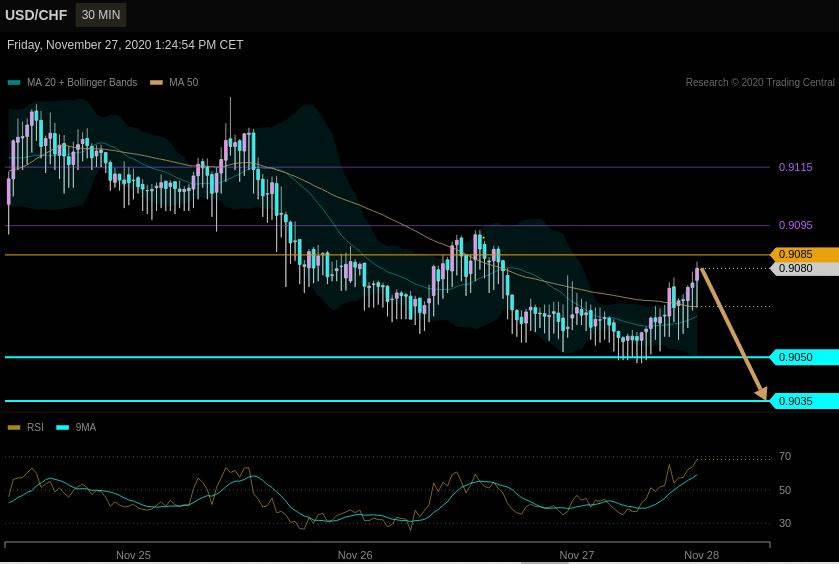This screenshot has width=839, height=564.
Task: Click the 0.9095 resistance level label
Action: click(x=795, y=225)
